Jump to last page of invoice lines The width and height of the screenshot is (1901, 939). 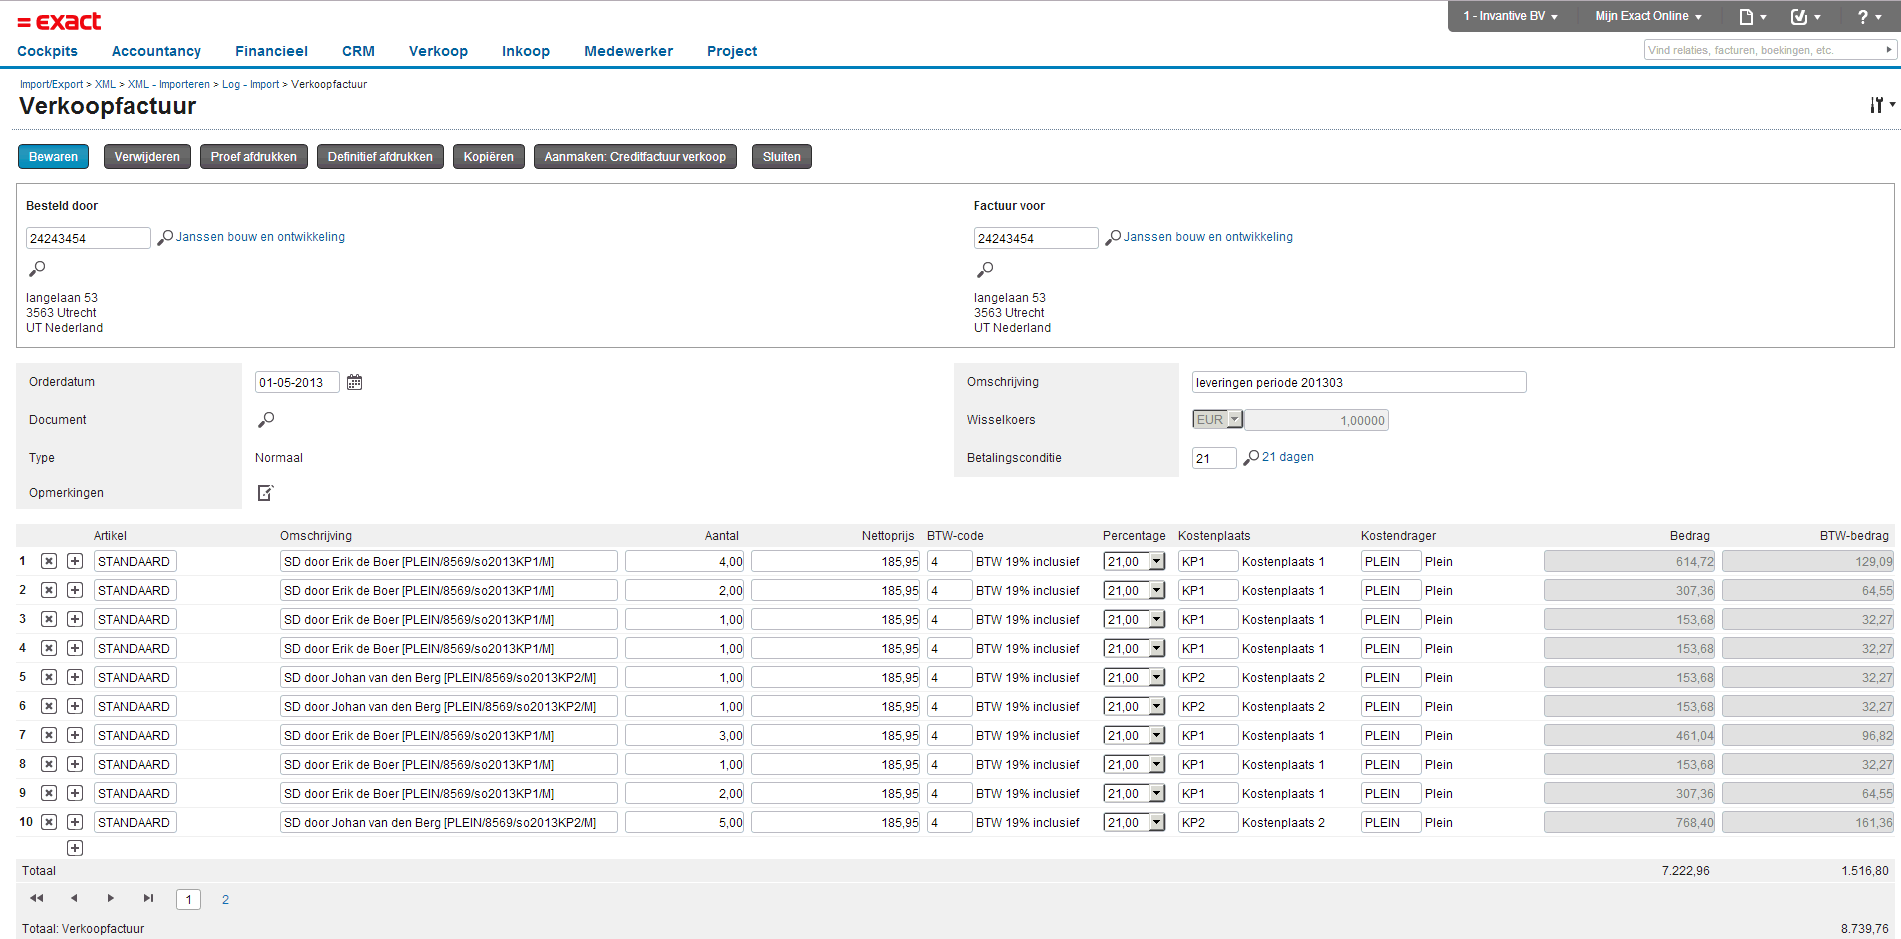pos(148,899)
